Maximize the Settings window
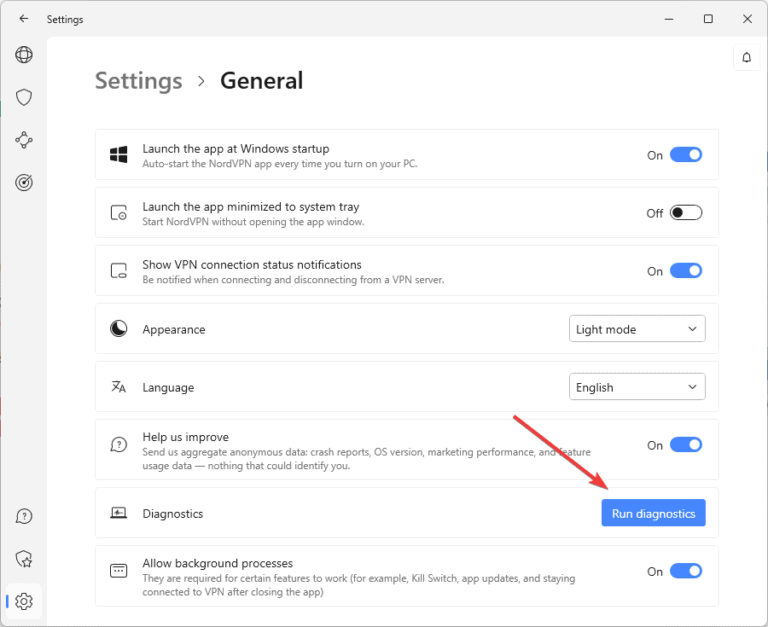 point(708,19)
